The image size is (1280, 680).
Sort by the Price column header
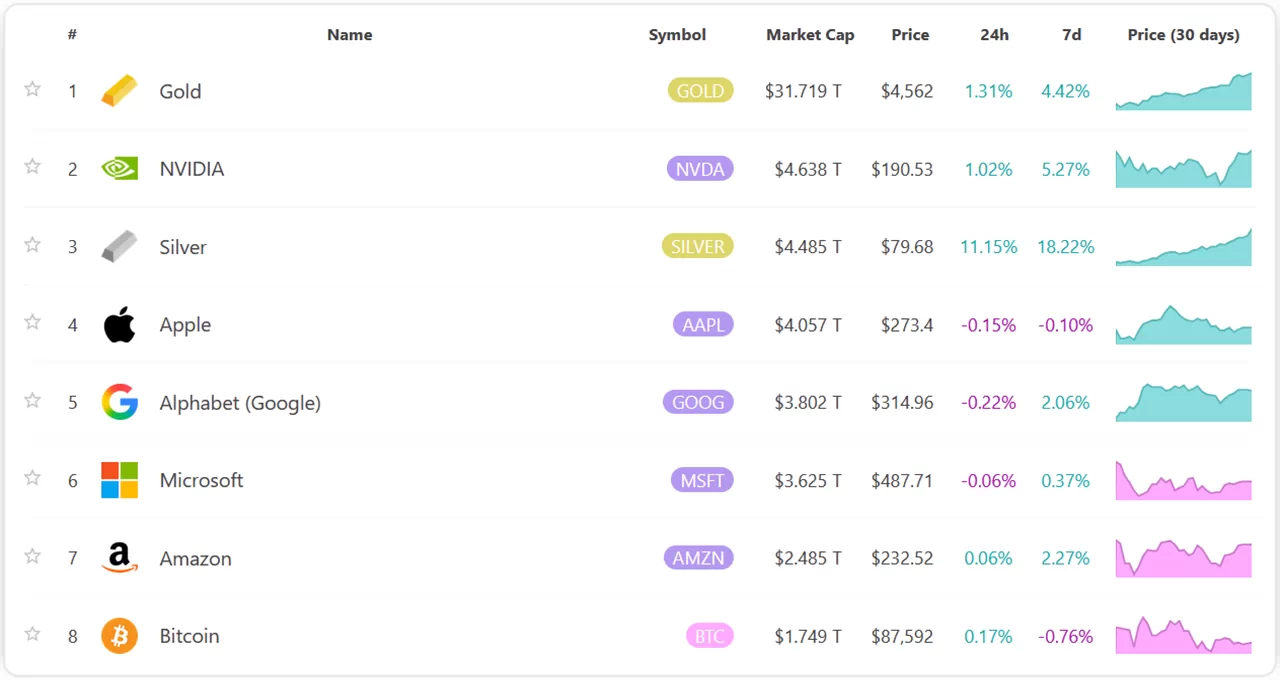pyautogui.click(x=910, y=35)
